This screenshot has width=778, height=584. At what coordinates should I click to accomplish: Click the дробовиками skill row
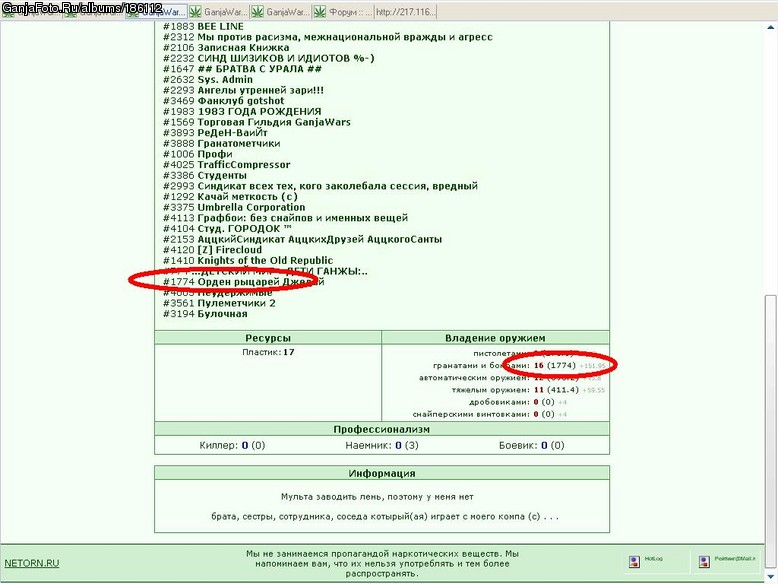click(518, 402)
